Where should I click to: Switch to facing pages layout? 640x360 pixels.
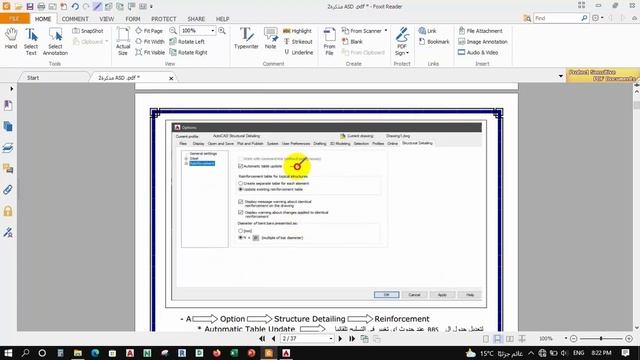tap(510, 339)
